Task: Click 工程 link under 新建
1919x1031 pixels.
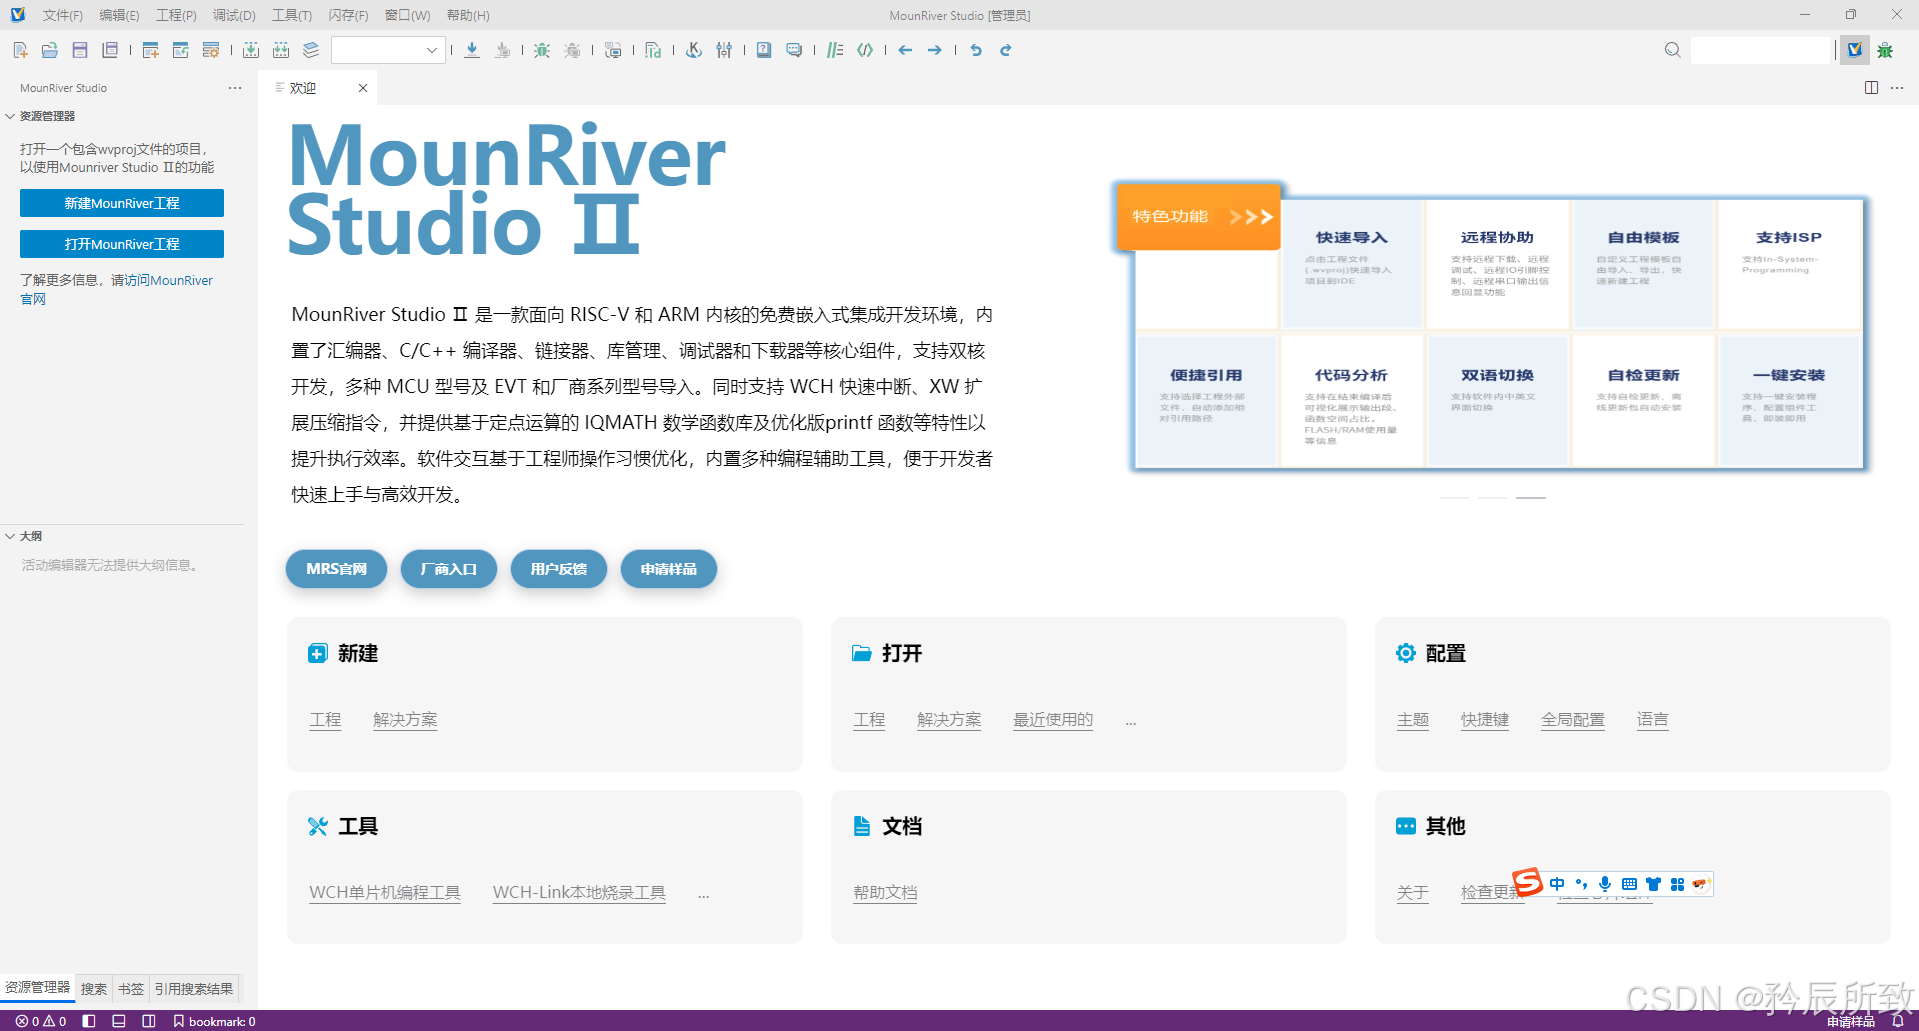Action: tap(325, 720)
